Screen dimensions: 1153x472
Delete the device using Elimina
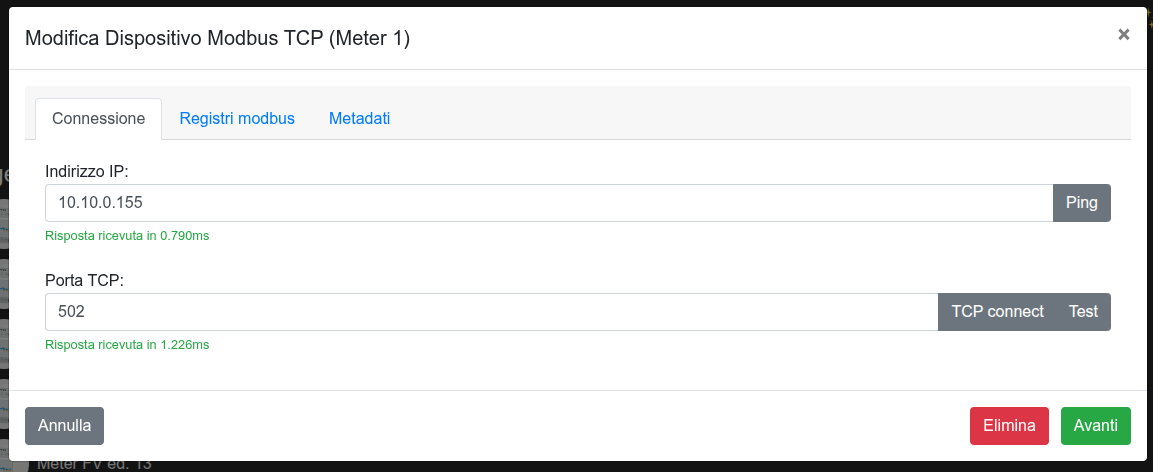point(1009,426)
